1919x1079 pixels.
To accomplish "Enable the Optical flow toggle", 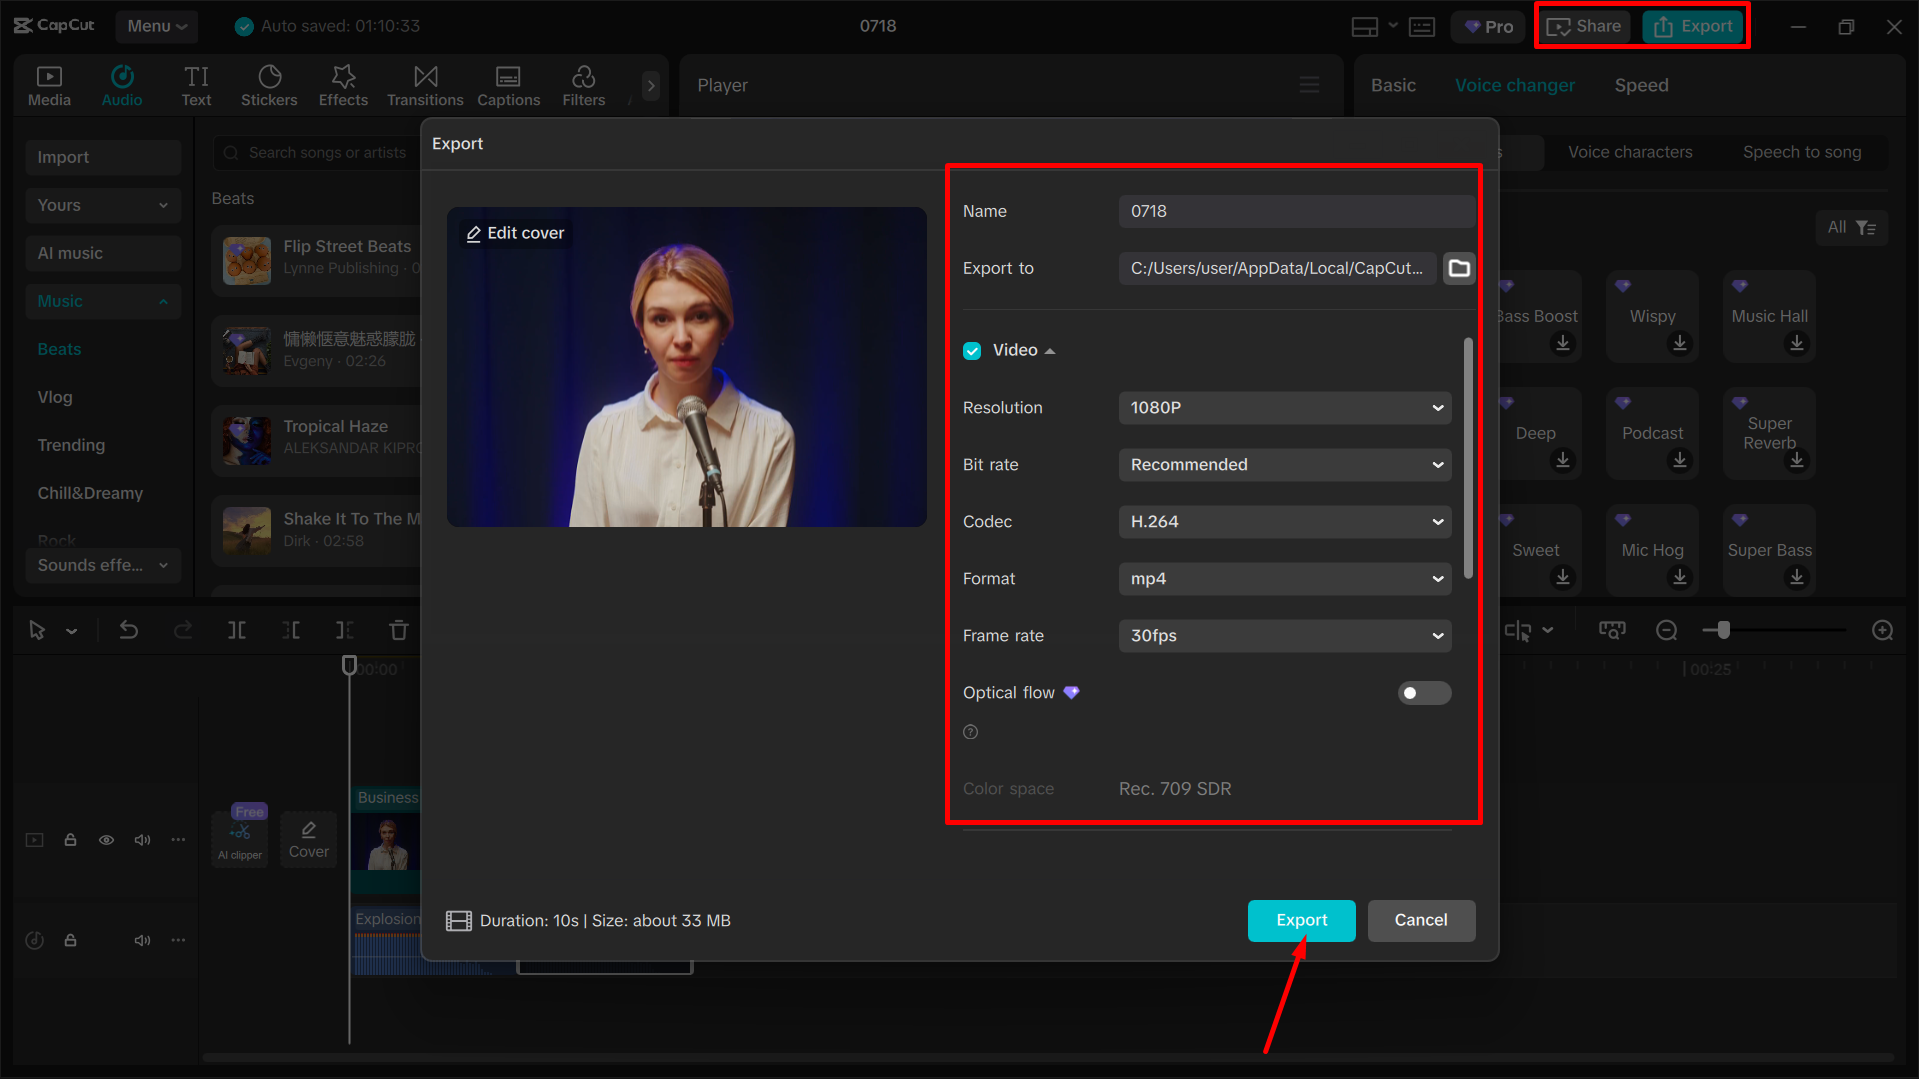I will (x=1424, y=692).
